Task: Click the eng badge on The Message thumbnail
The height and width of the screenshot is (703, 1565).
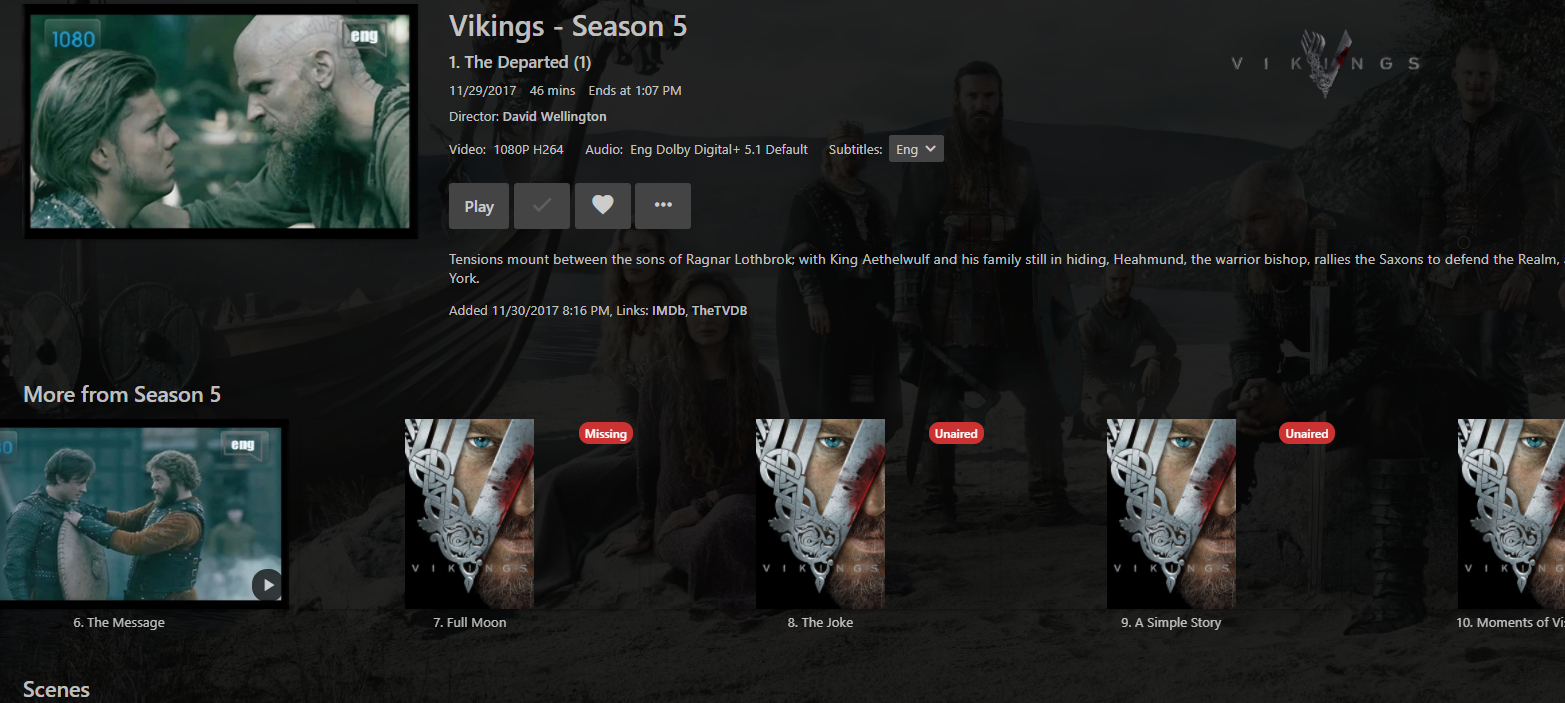Action: [242, 445]
